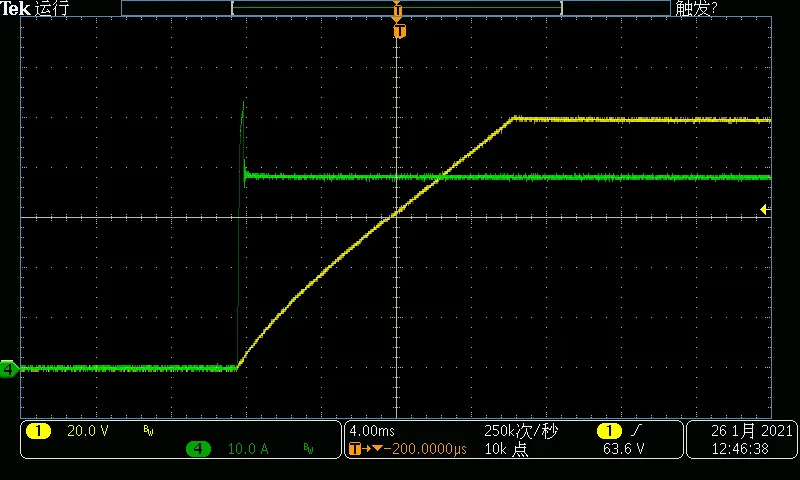
Task: Click the channel 1 bandwidth limit Bw icon
Action: click(148, 431)
